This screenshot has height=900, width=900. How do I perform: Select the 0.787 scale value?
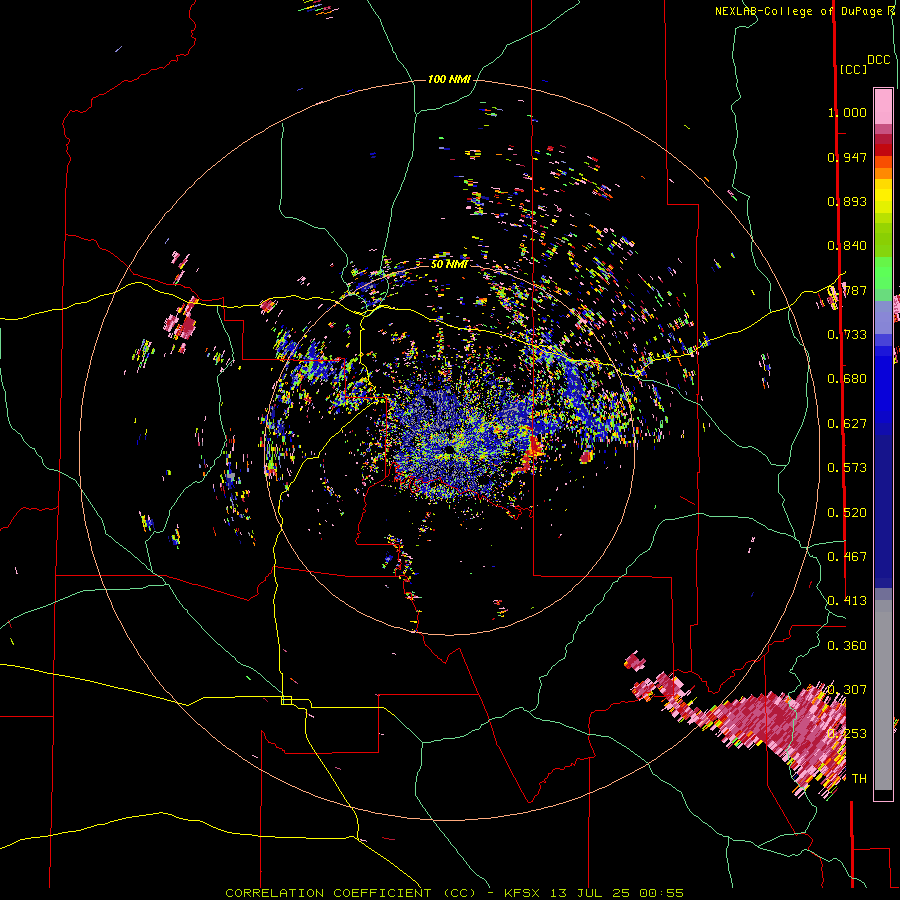coord(847,290)
